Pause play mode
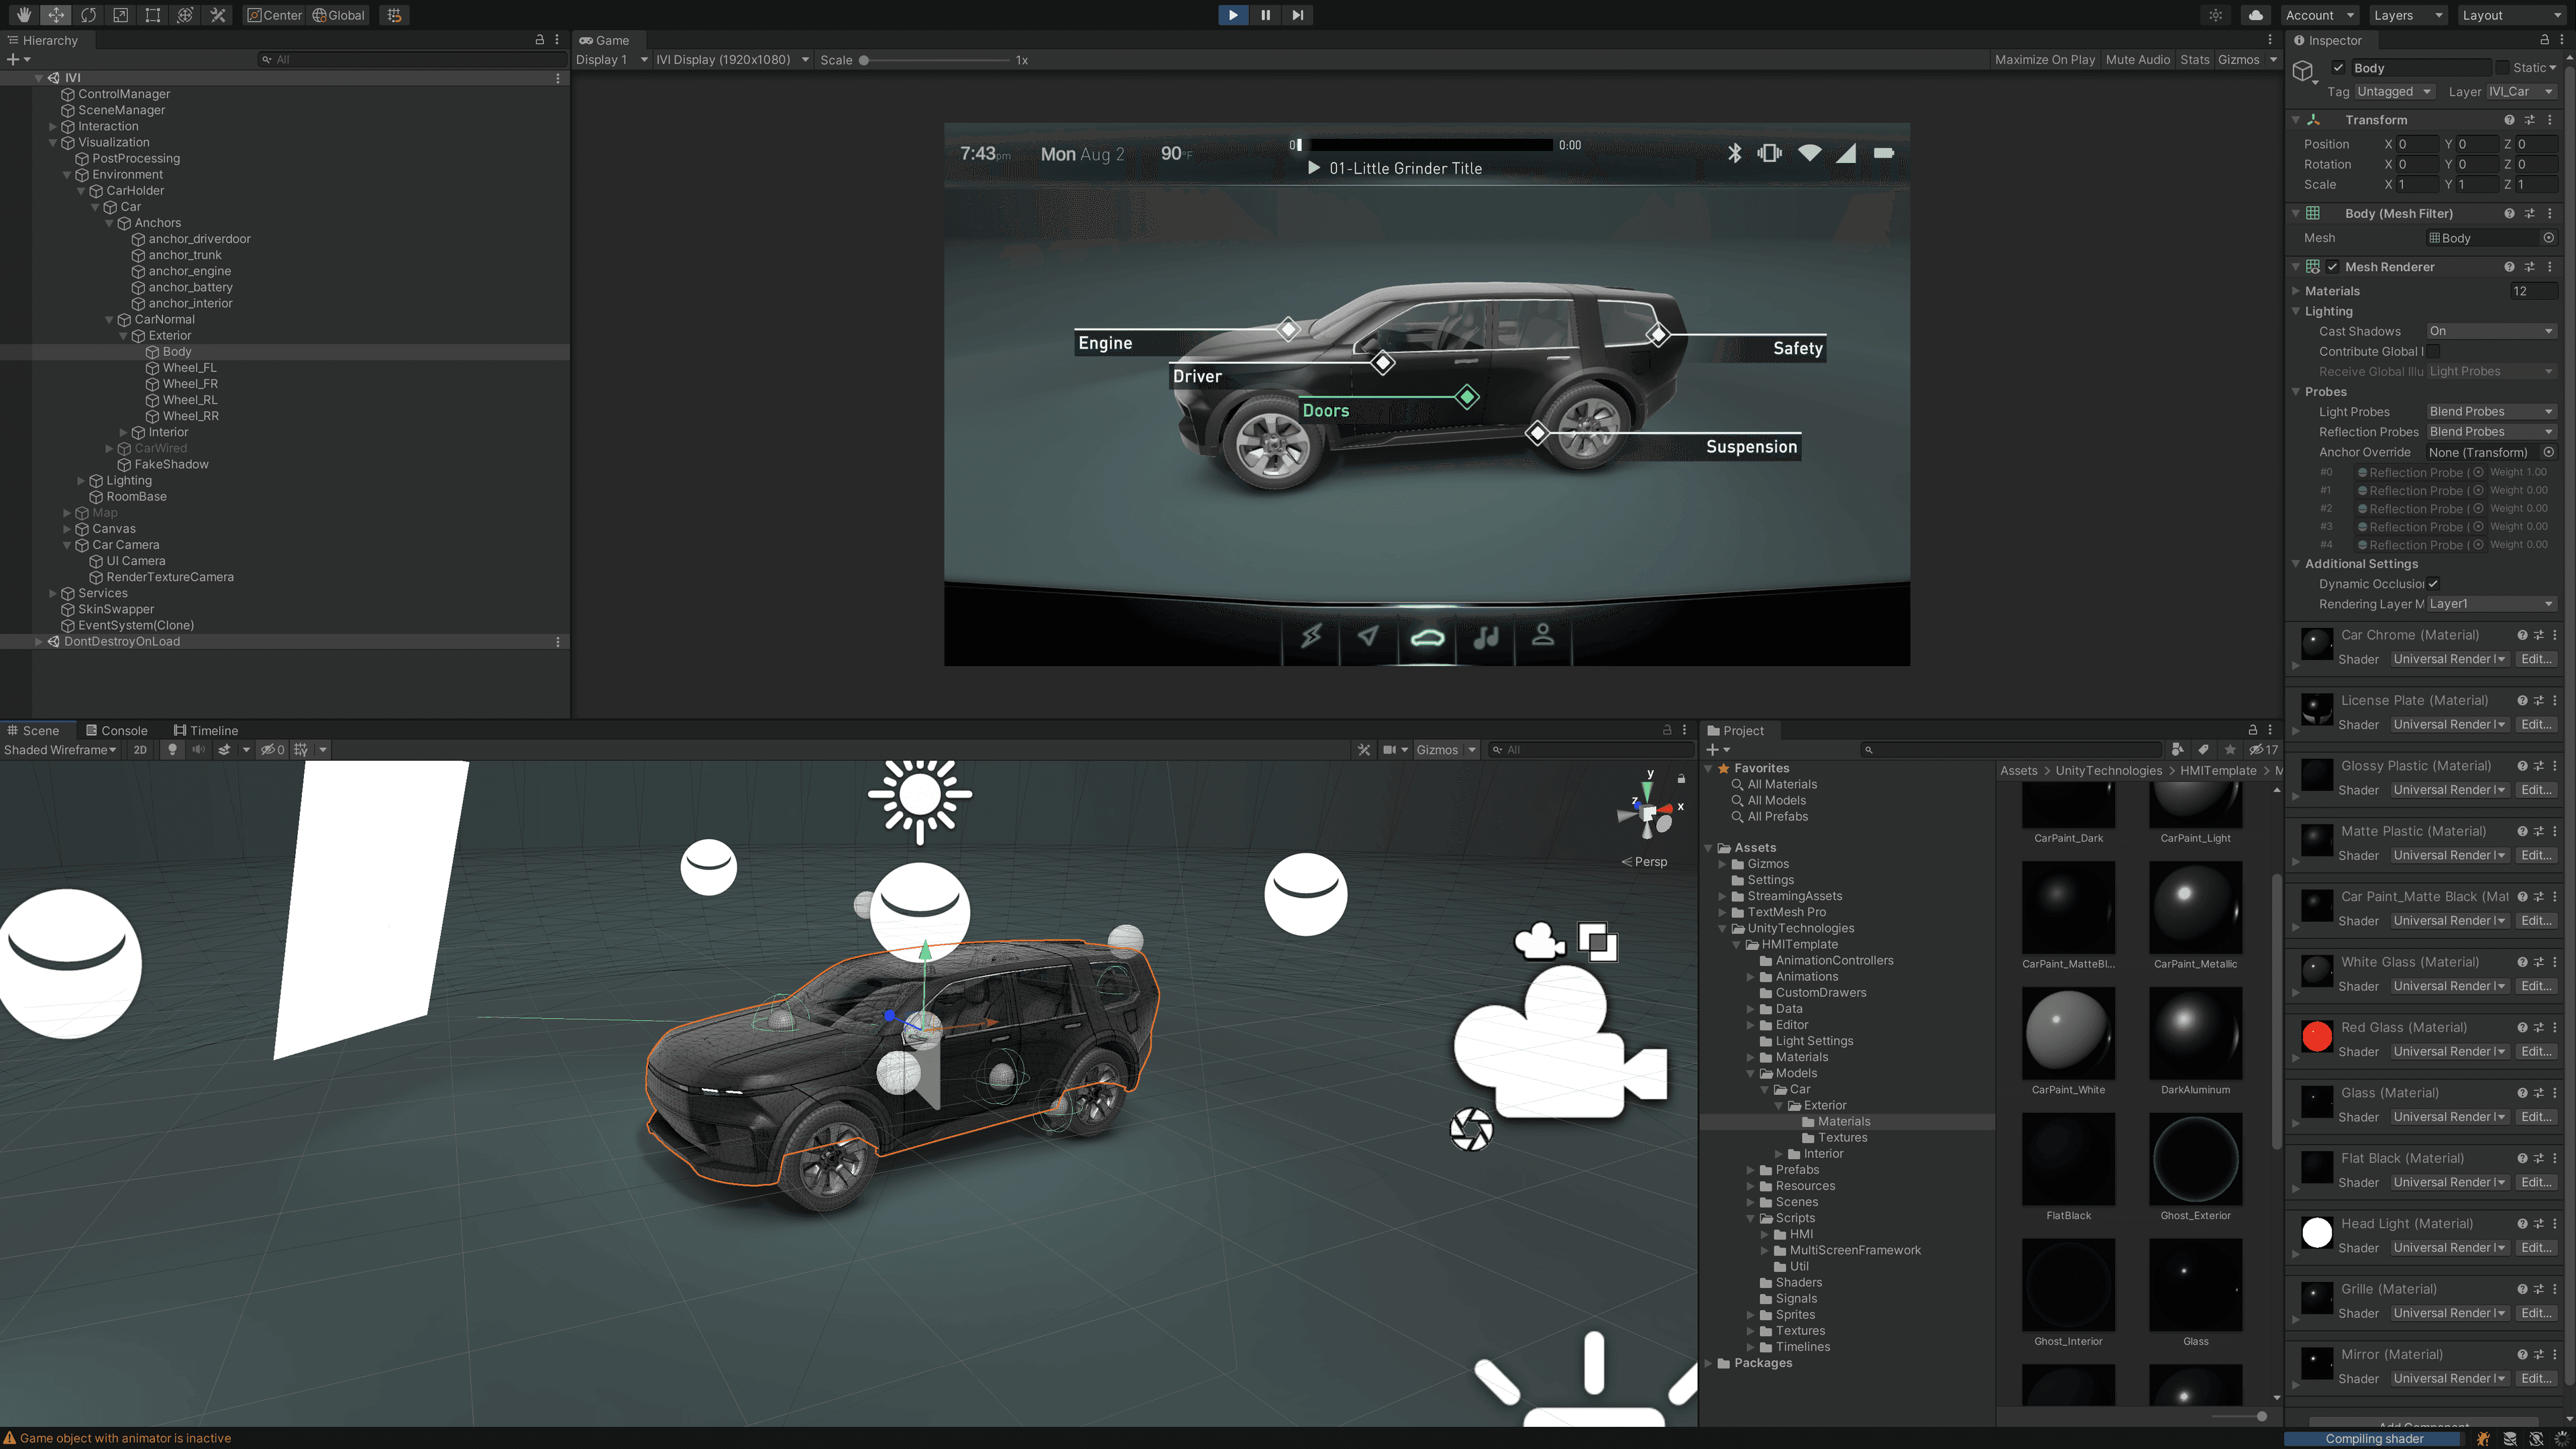The height and width of the screenshot is (1449, 2576). [1265, 15]
